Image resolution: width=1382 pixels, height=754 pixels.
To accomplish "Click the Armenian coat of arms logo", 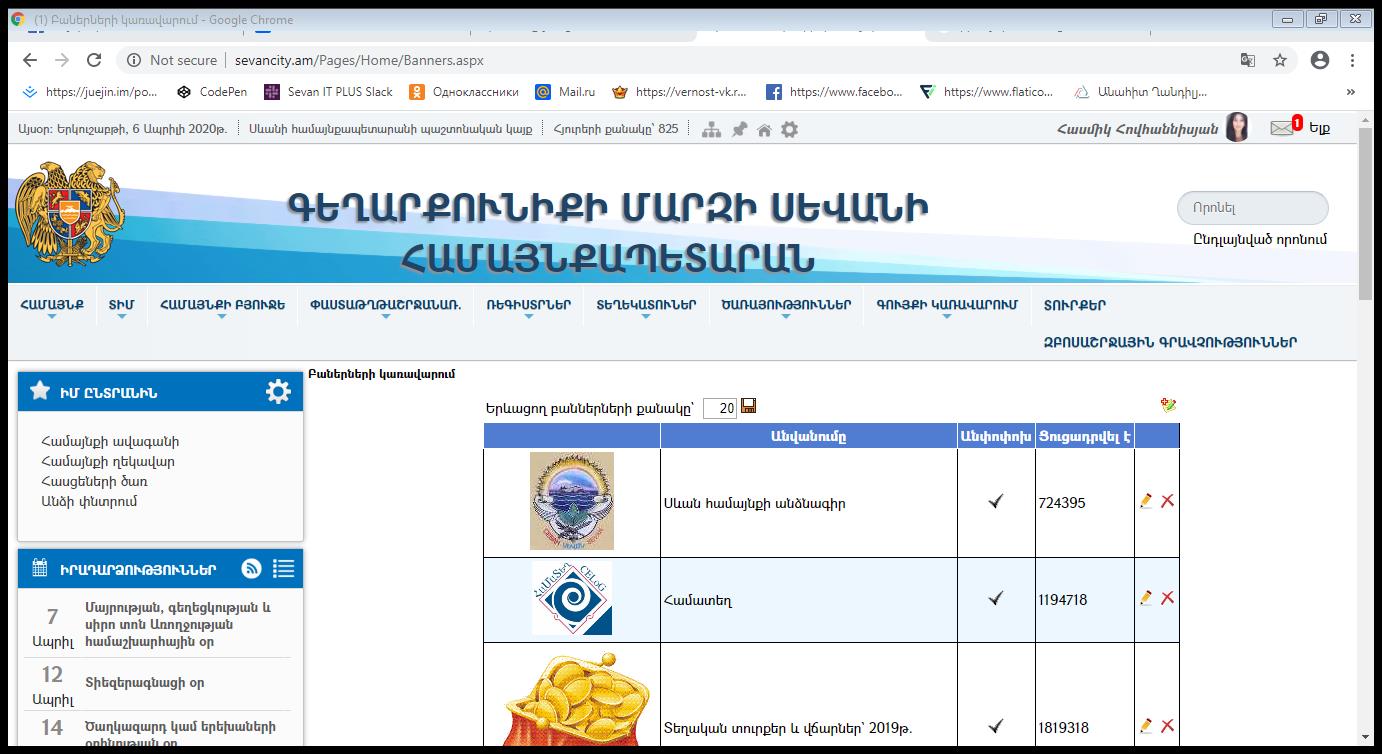I will click(71, 214).
